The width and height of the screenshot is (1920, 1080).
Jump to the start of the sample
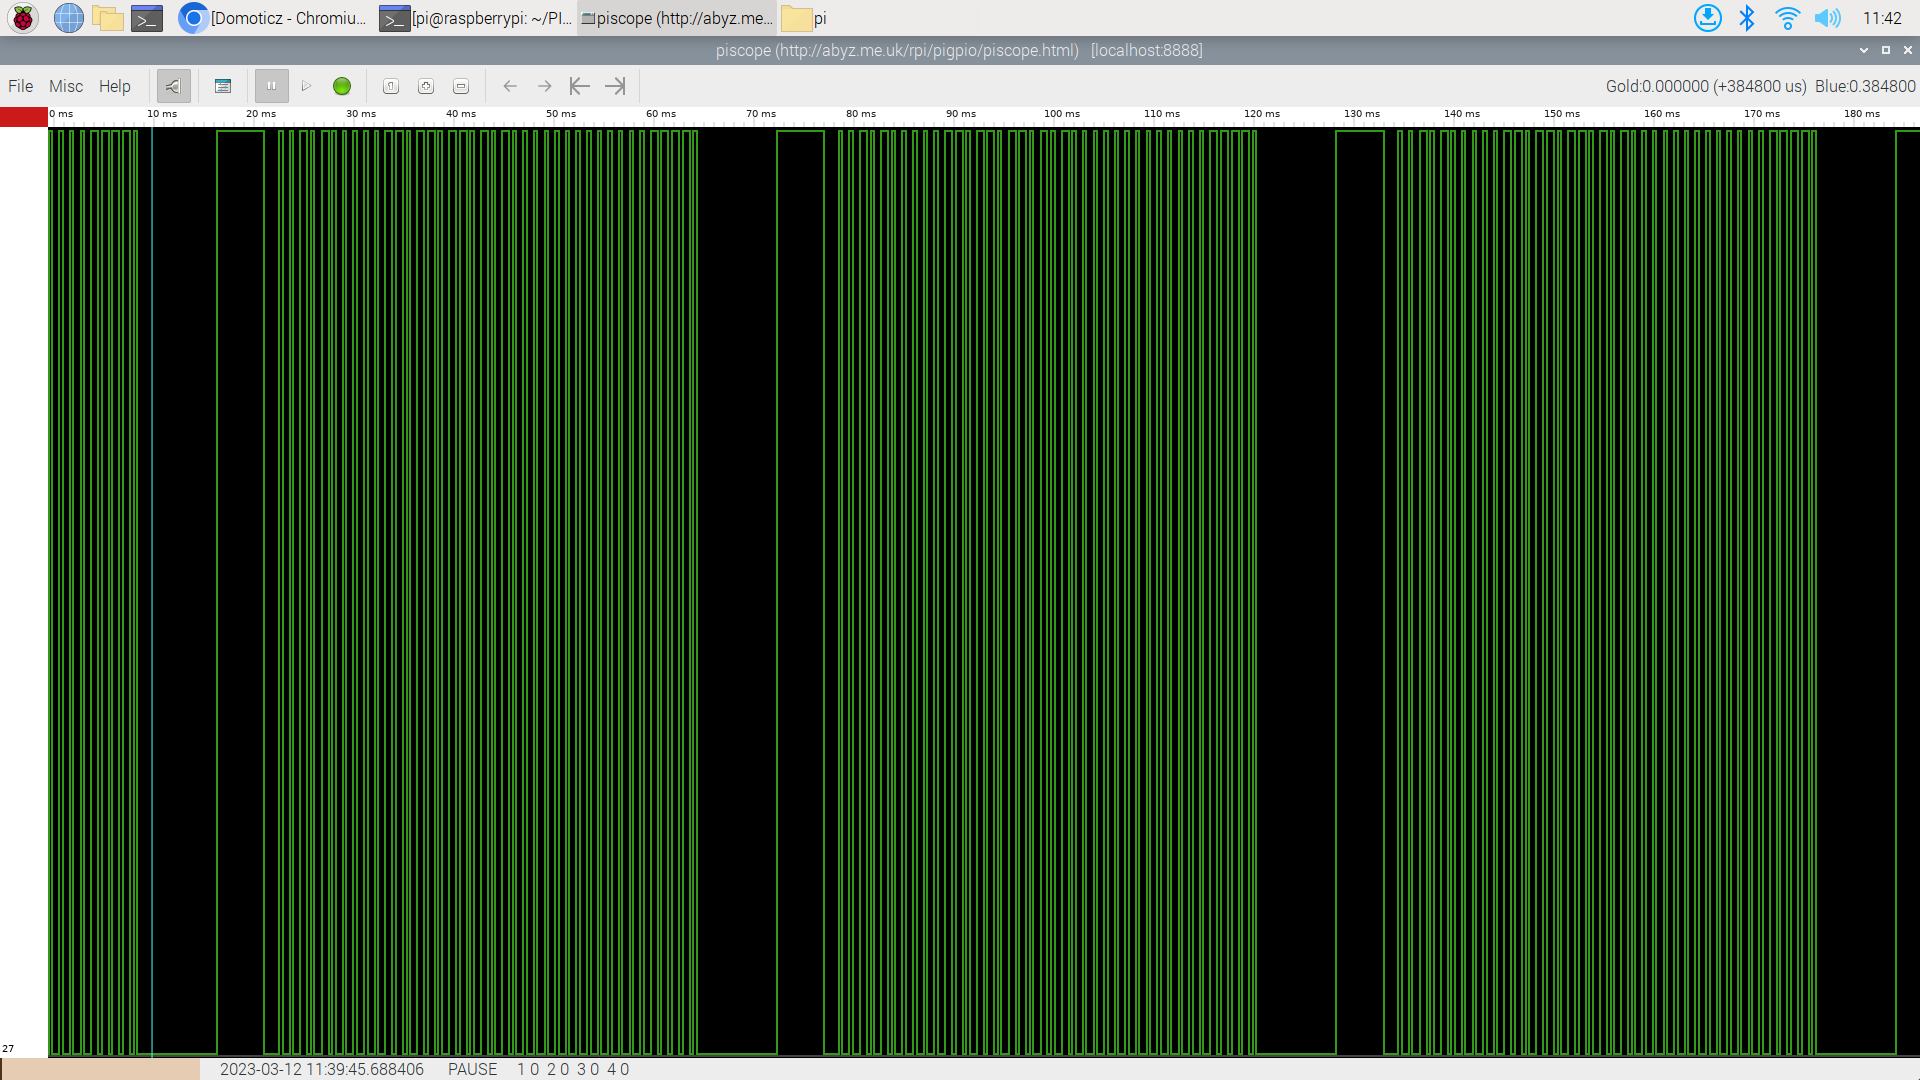[x=580, y=86]
